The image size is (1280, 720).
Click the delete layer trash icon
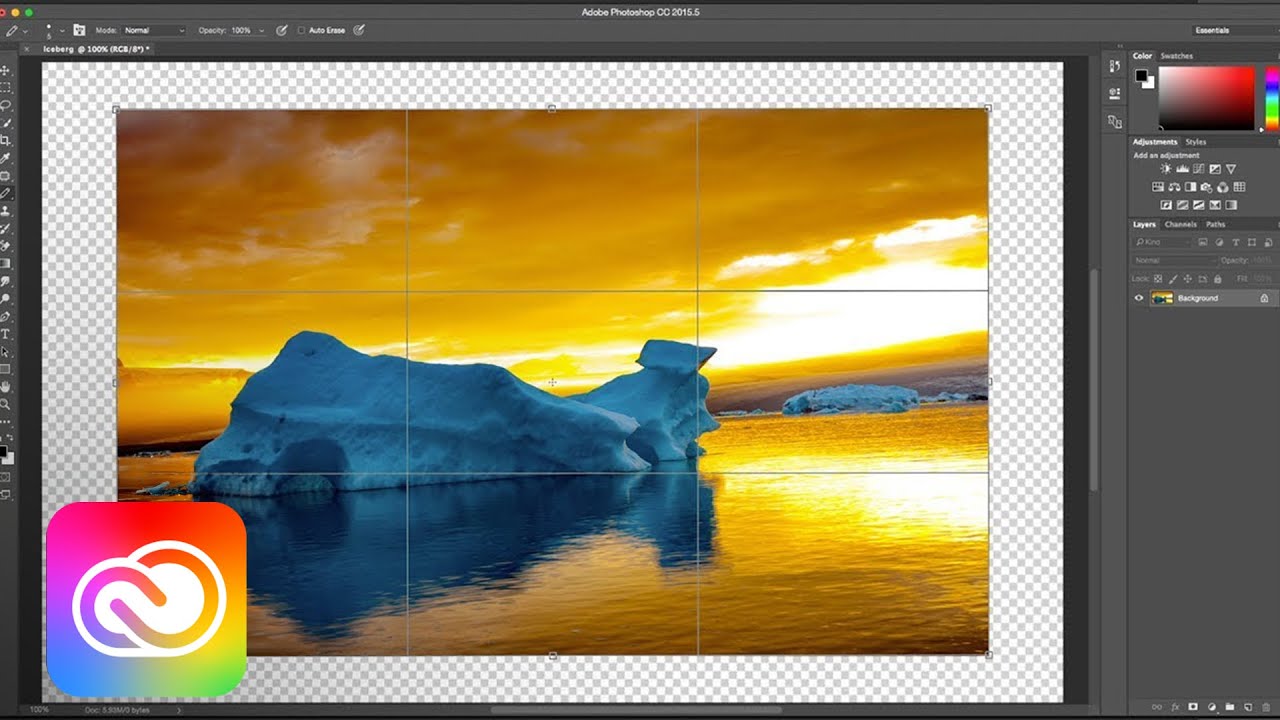(x=1266, y=707)
